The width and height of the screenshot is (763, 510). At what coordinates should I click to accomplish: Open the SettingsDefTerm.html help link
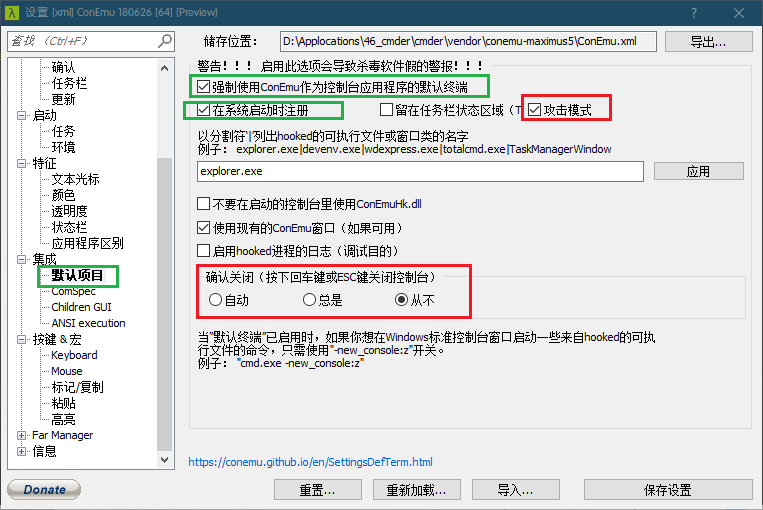click(x=310, y=462)
